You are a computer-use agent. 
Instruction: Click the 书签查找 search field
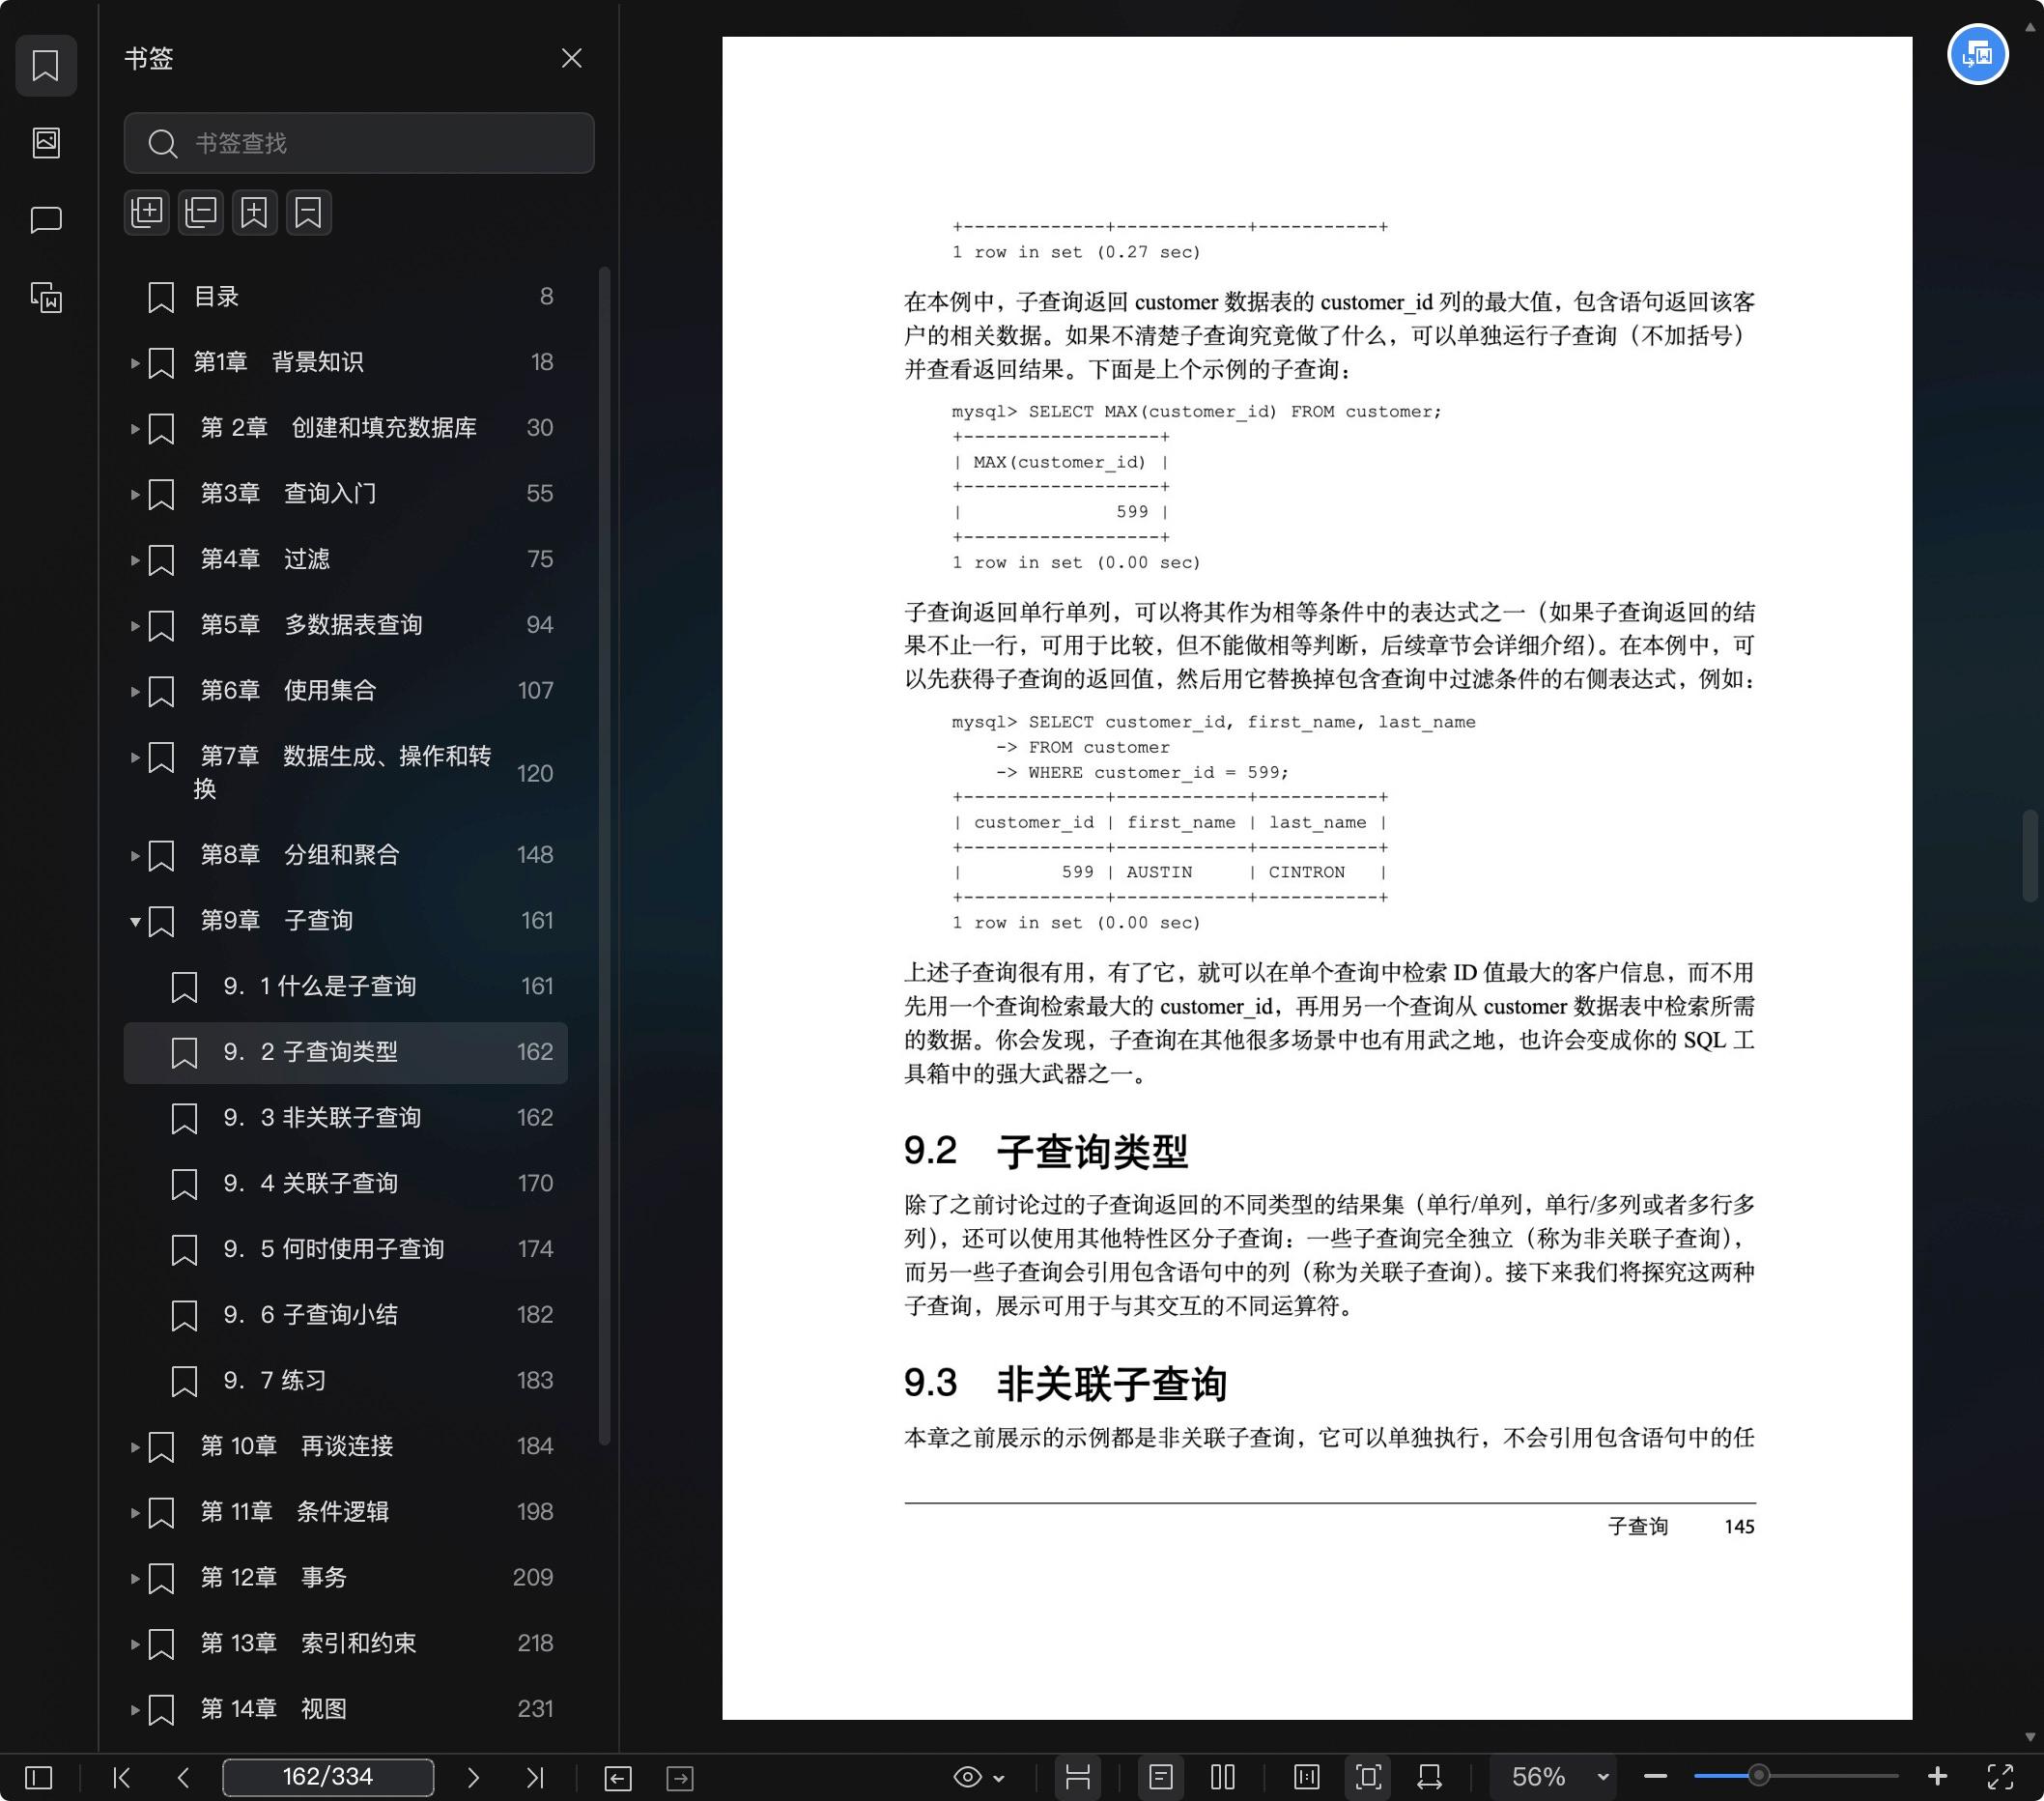point(359,143)
